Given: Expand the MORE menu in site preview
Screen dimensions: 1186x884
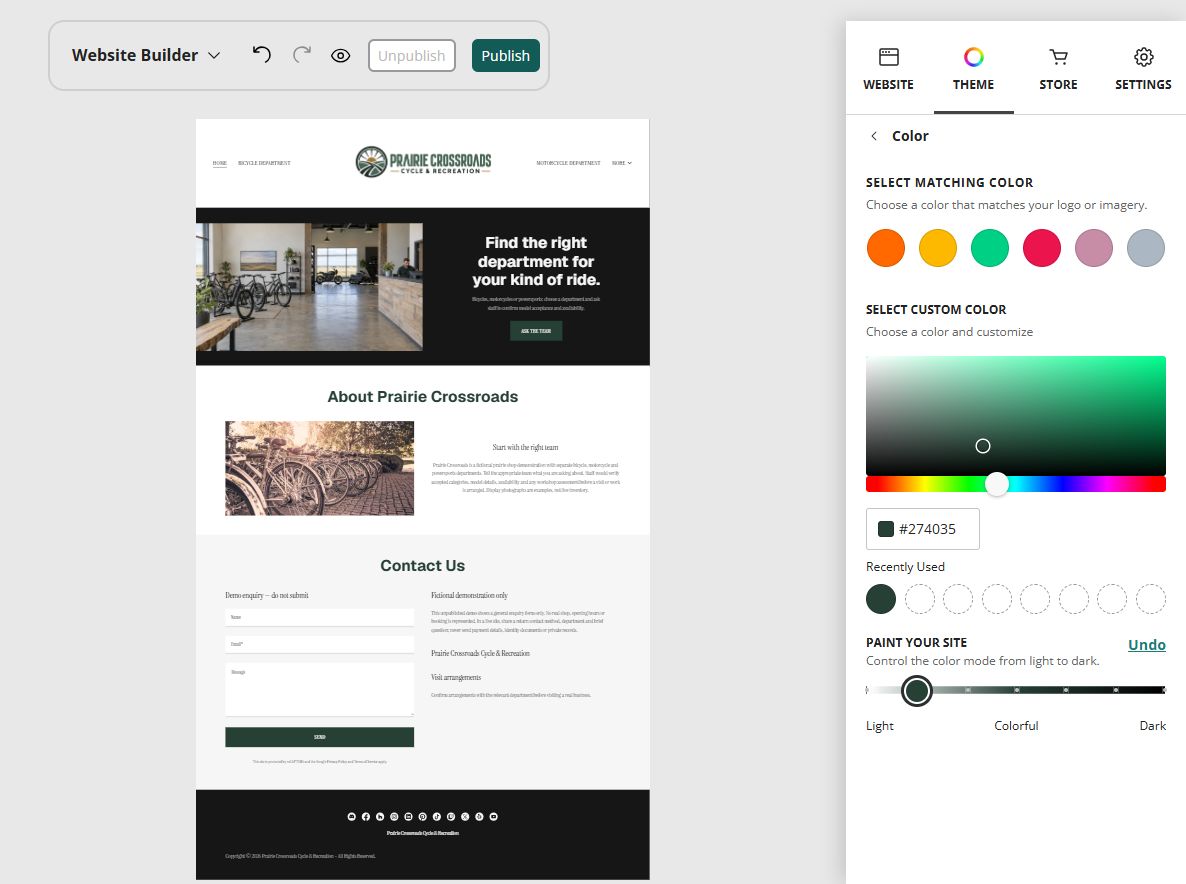Looking at the screenshot, I should (x=622, y=163).
